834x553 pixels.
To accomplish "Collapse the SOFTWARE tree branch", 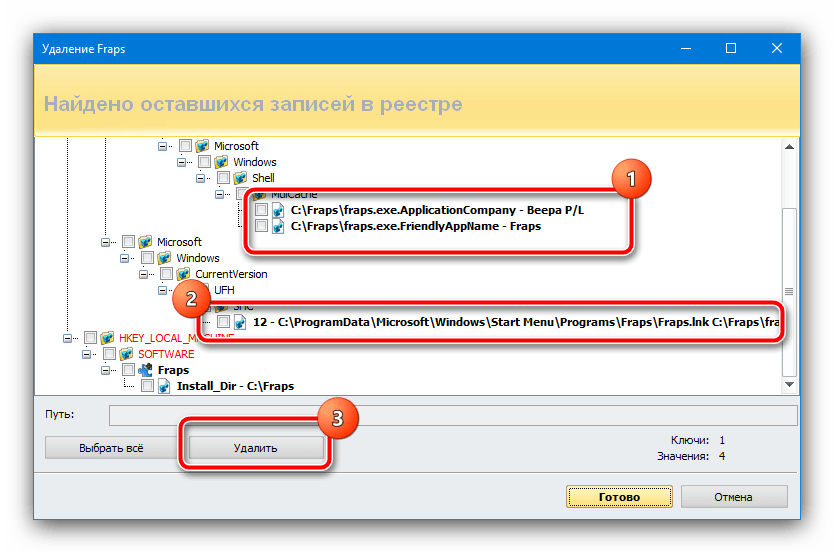I will click(86, 354).
